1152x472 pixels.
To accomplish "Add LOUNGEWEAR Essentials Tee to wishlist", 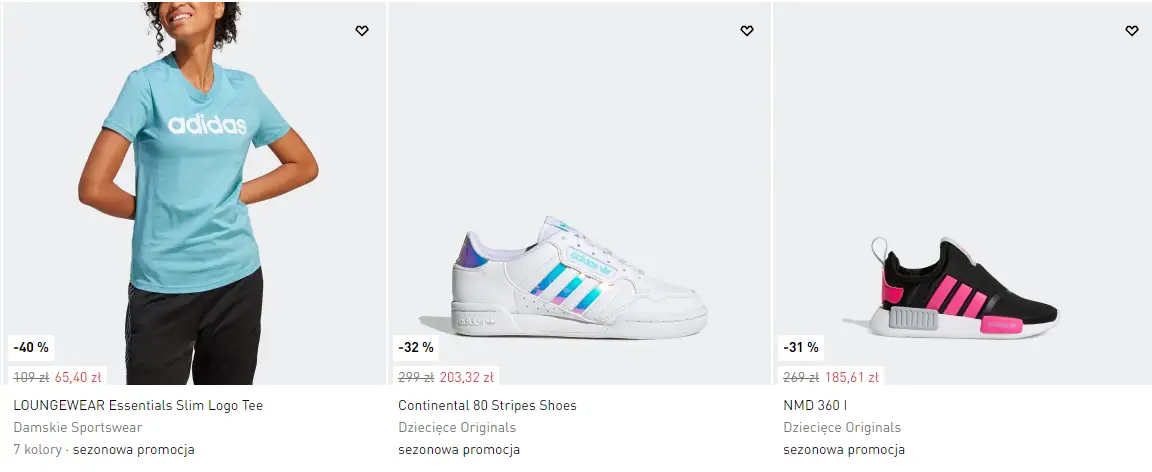I will (x=362, y=31).
